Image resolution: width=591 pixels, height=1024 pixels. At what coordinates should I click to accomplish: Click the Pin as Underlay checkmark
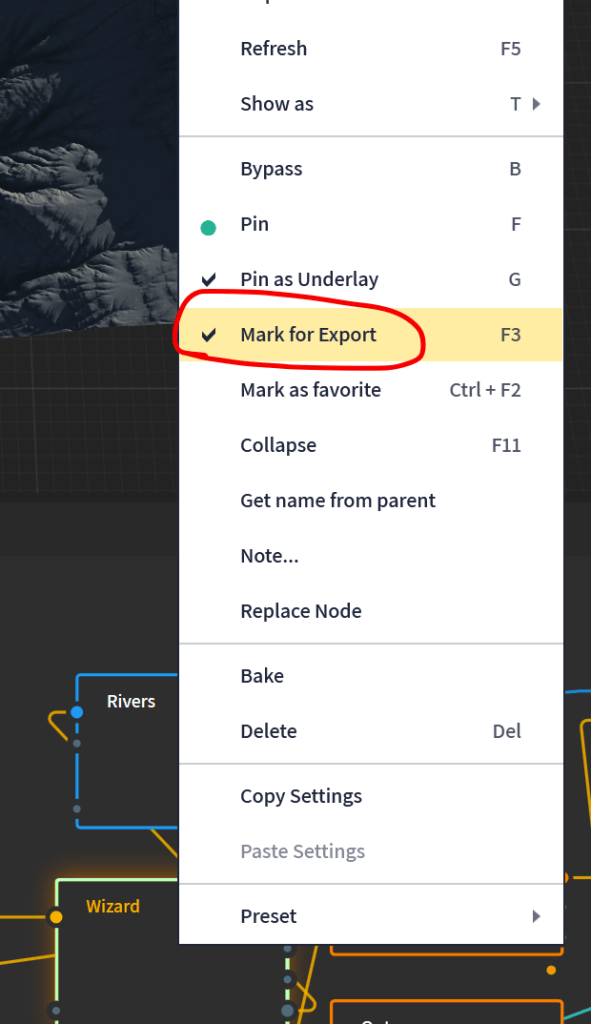pyautogui.click(x=208, y=280)
